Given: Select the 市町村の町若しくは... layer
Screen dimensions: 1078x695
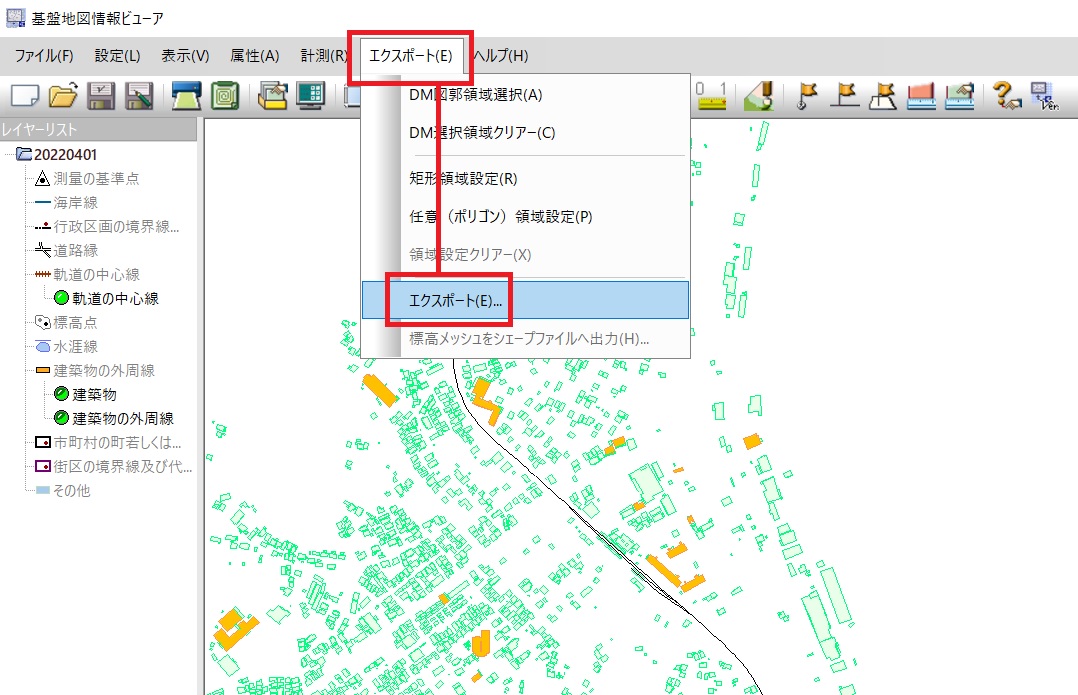Looking at the screenshot, I should [x=118, y=443].
